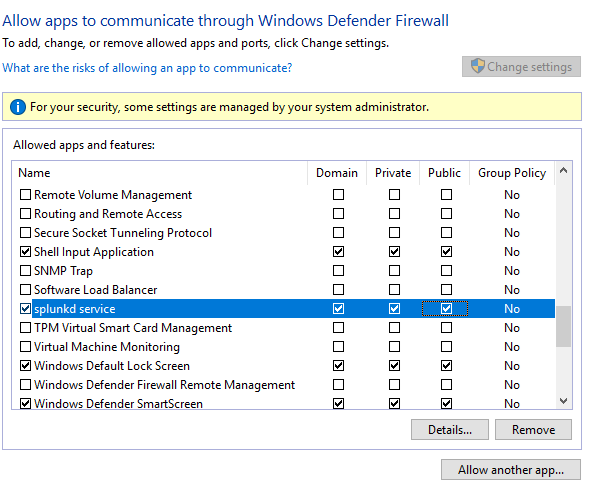Screen dimensions: 601x498
Task: Click Allow another app... button
Action: coord(511,470)
